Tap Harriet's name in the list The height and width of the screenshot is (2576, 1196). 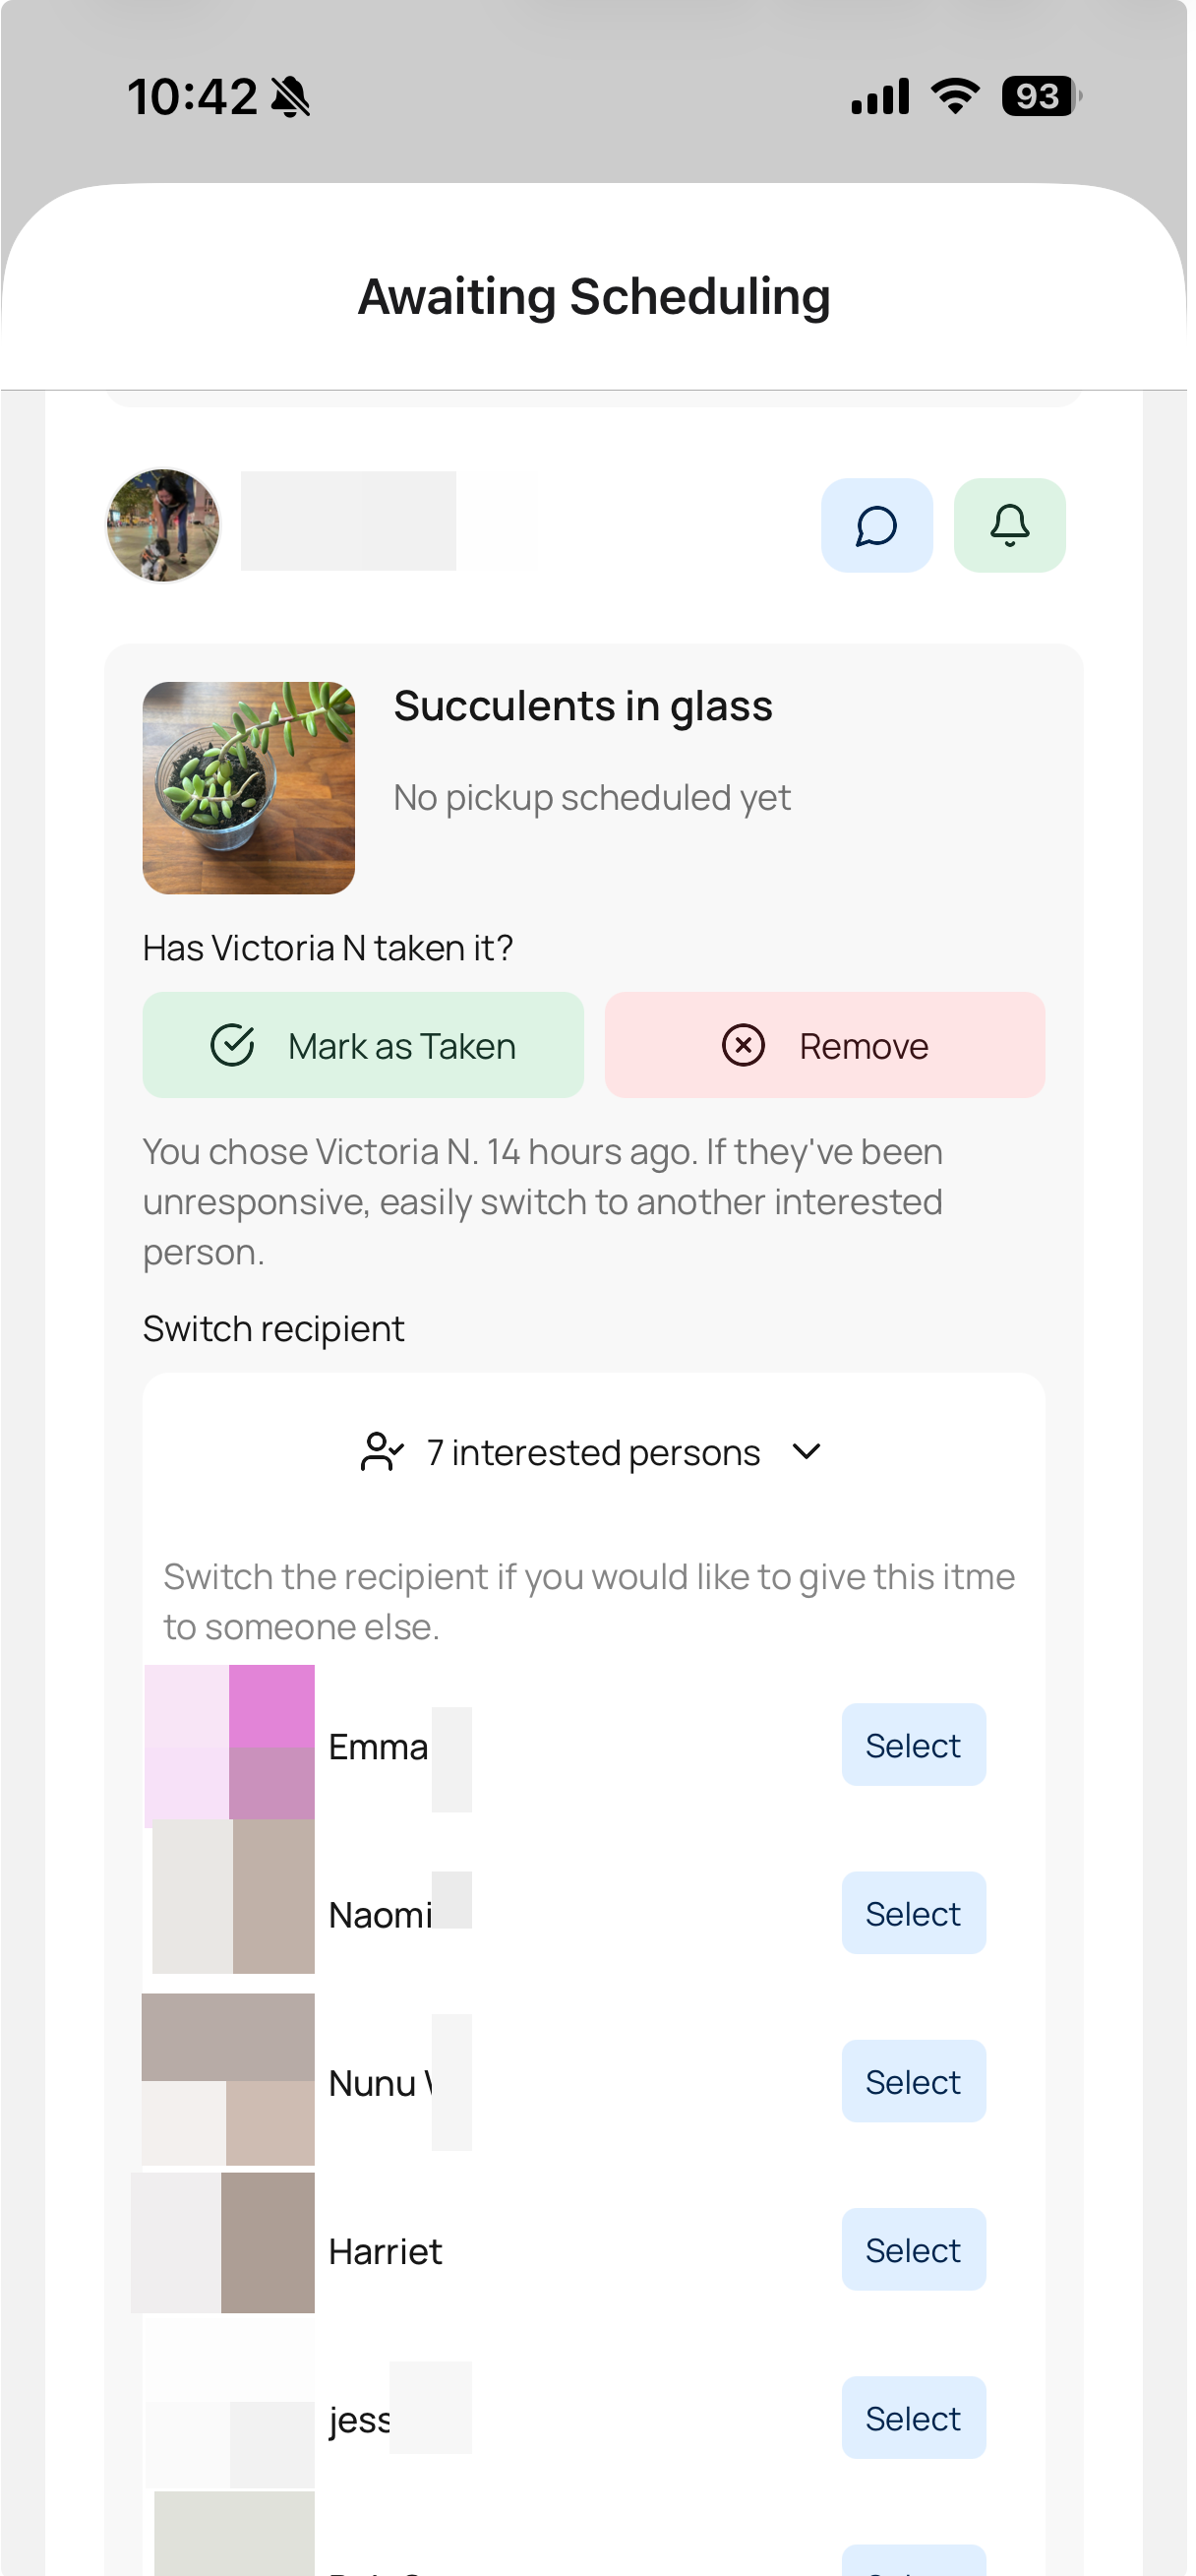pos(385,2251)
